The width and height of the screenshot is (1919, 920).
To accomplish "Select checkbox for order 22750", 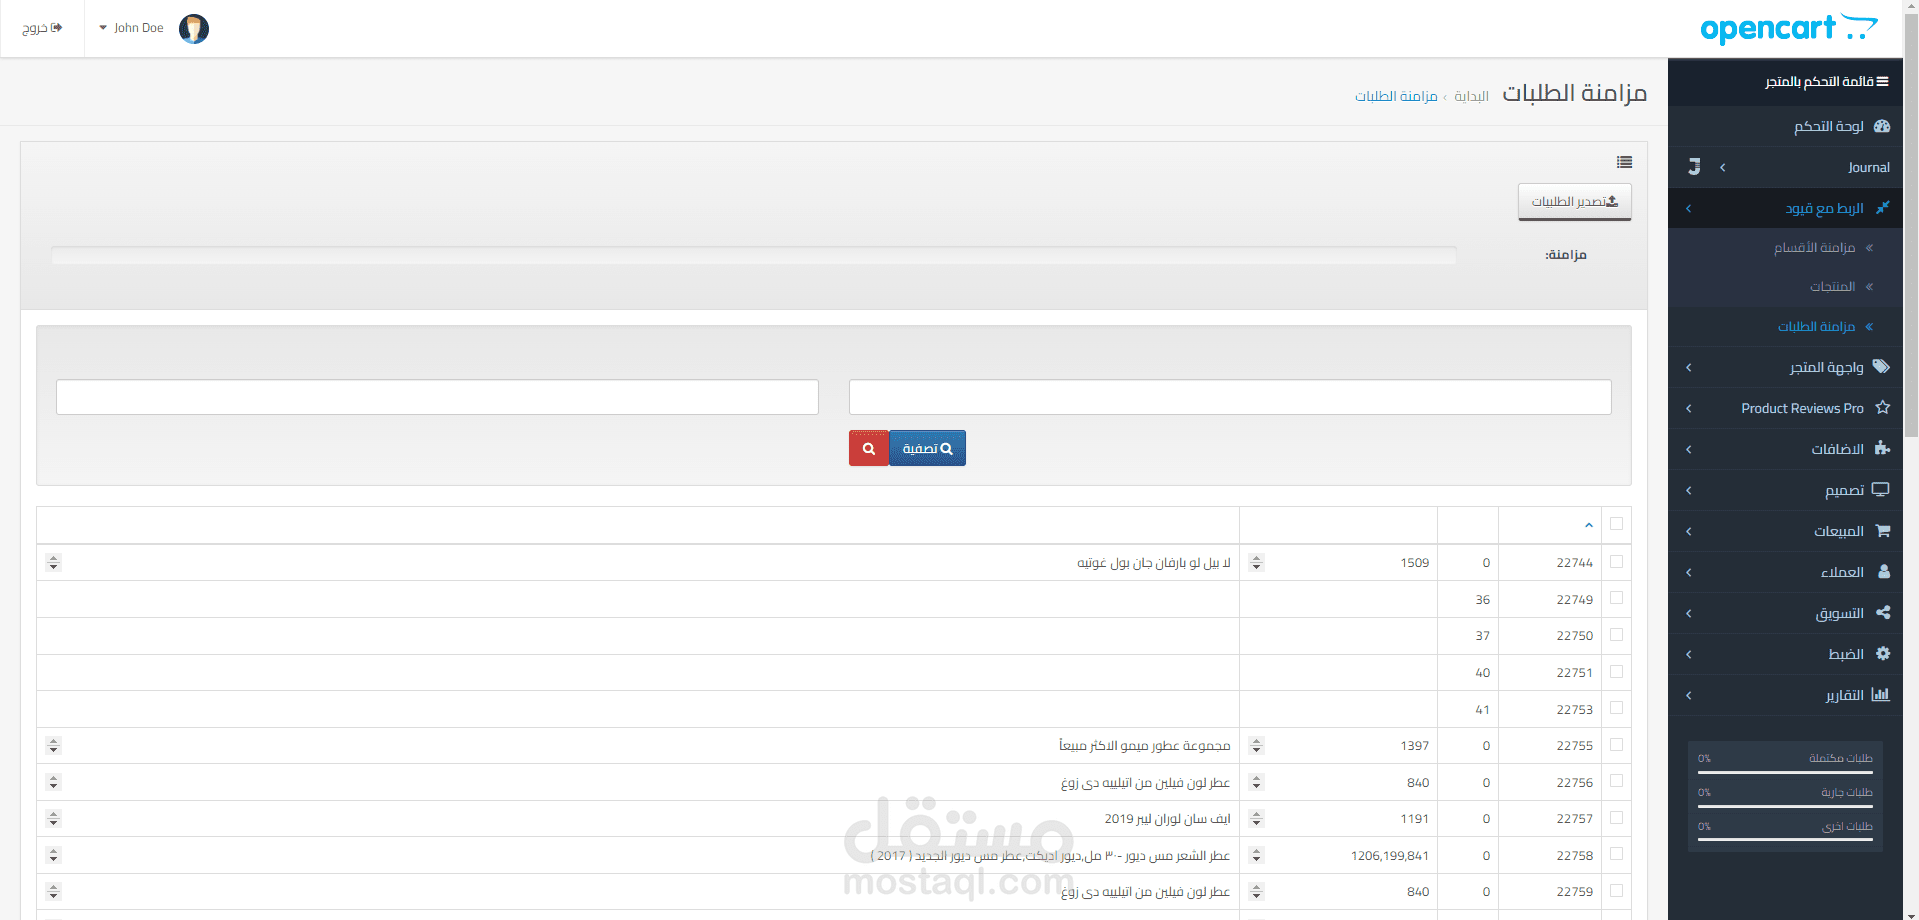I will [x=1616, y=635].
